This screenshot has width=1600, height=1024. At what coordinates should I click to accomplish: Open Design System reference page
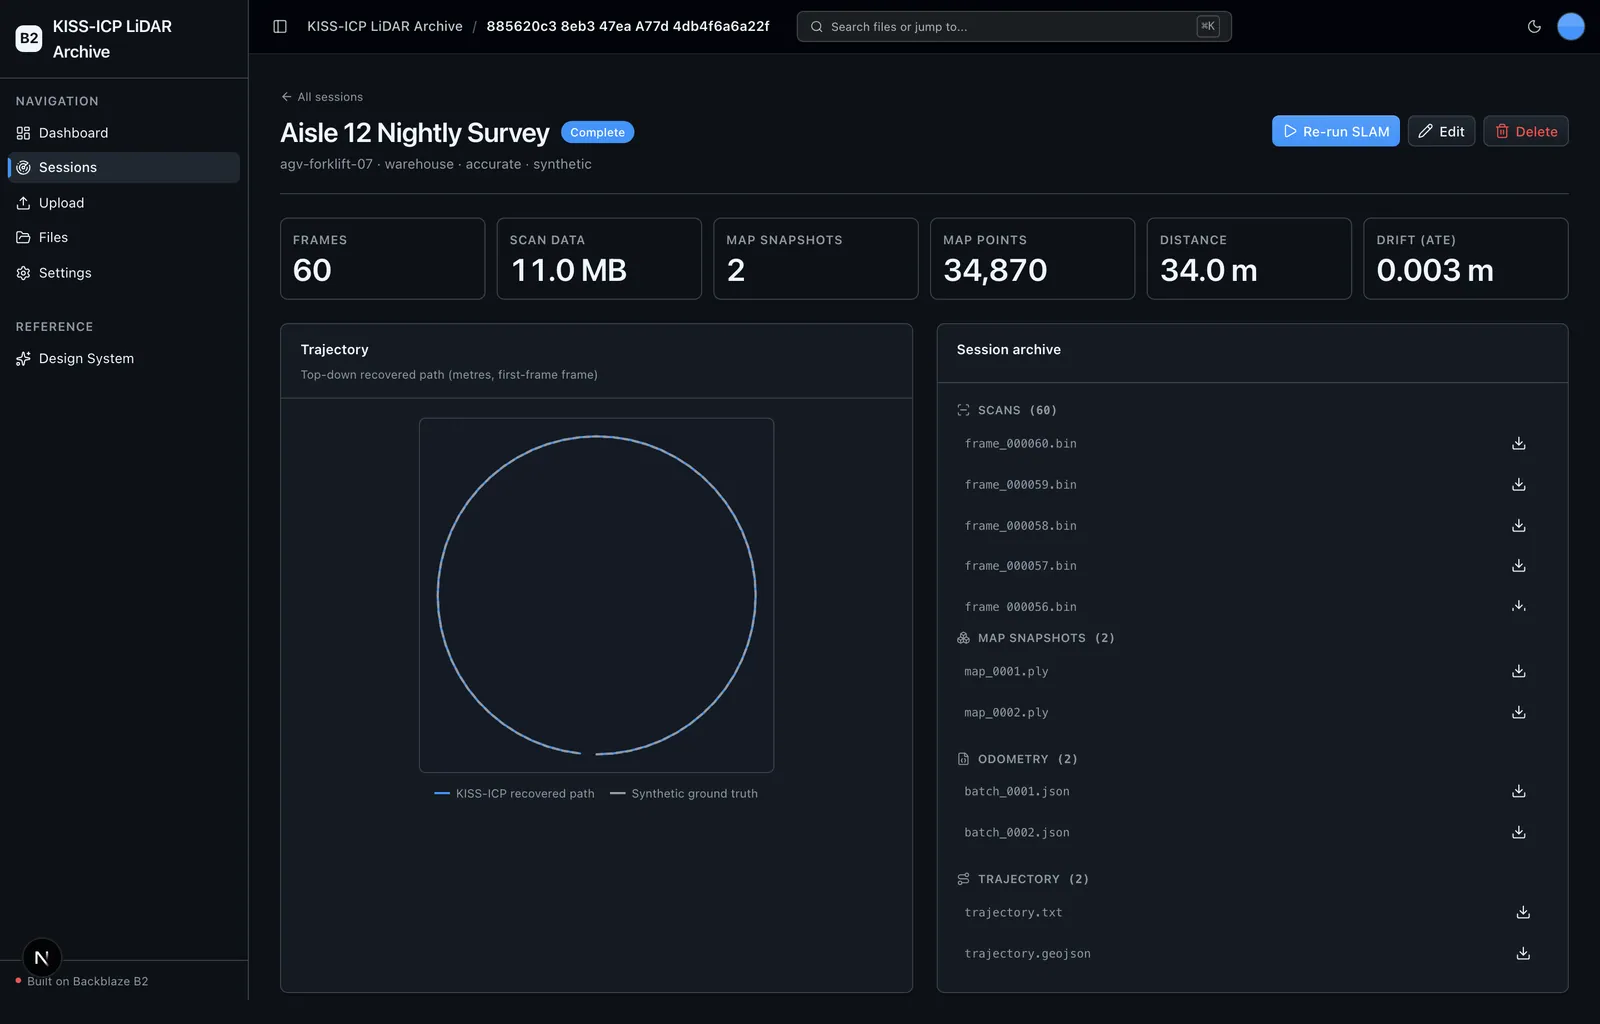point(124,358)
